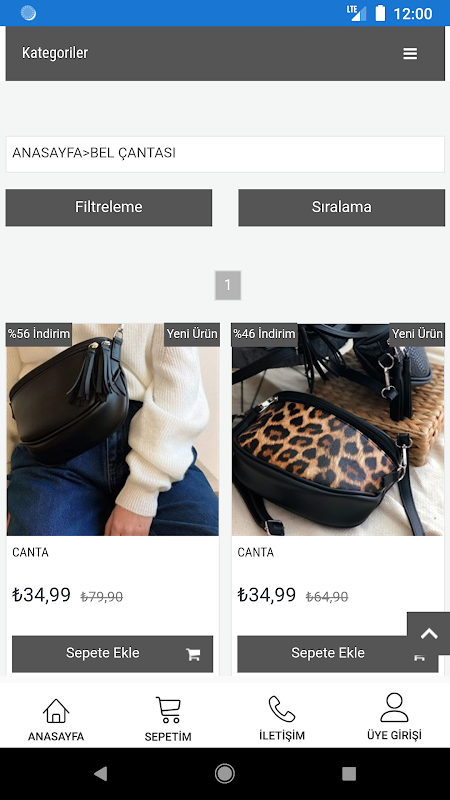This screenshot has width=450, height=800.
Task: Open the hamburger menu in Kategoriler bar
Action: tap(410, 54)
